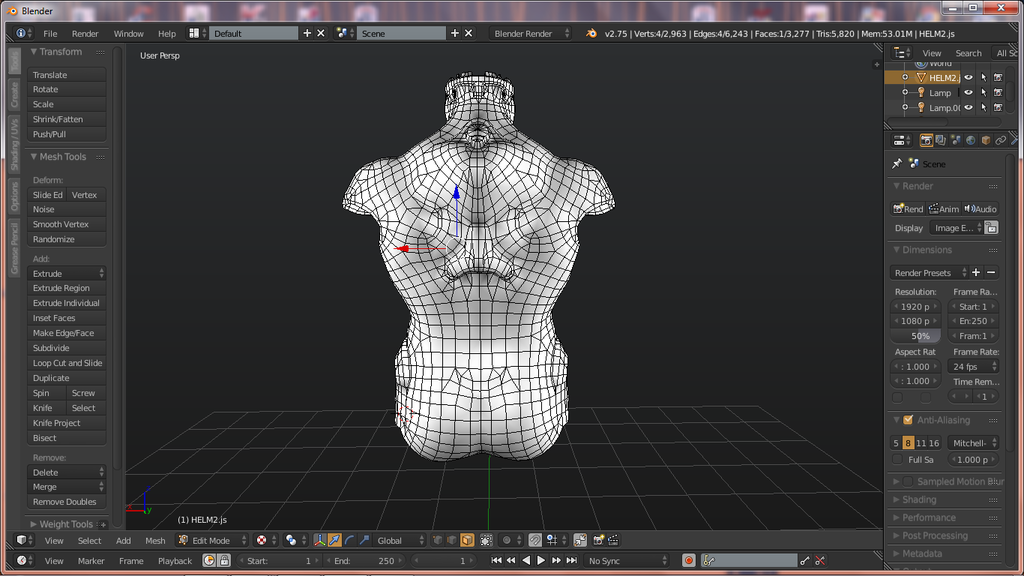Click the World properties globe icon
Screen dimensions: 1024x576
(970, 140)
